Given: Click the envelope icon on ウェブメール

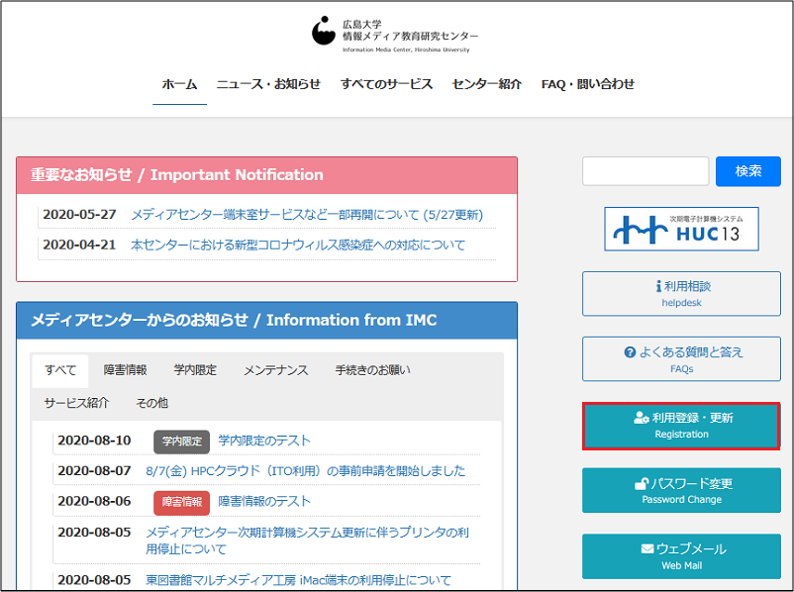Looking at the screenshot, I should coord(646,549).
